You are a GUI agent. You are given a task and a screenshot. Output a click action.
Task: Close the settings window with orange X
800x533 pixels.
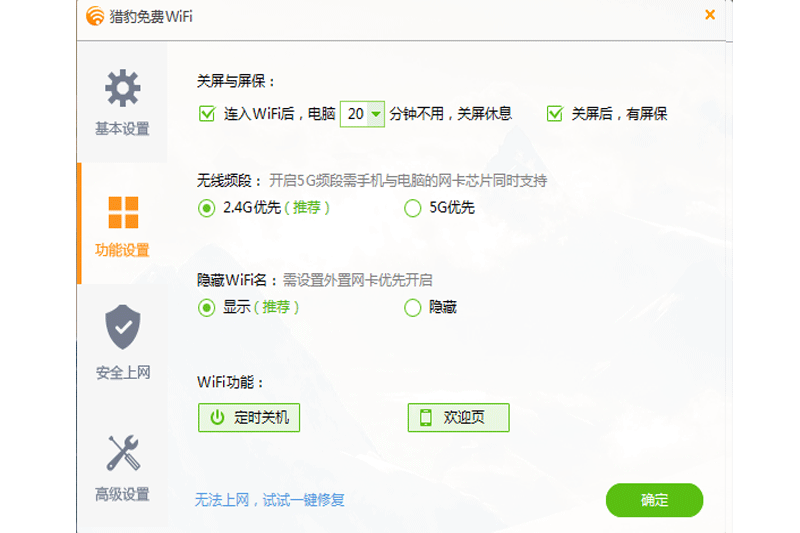tap(710, 15)
